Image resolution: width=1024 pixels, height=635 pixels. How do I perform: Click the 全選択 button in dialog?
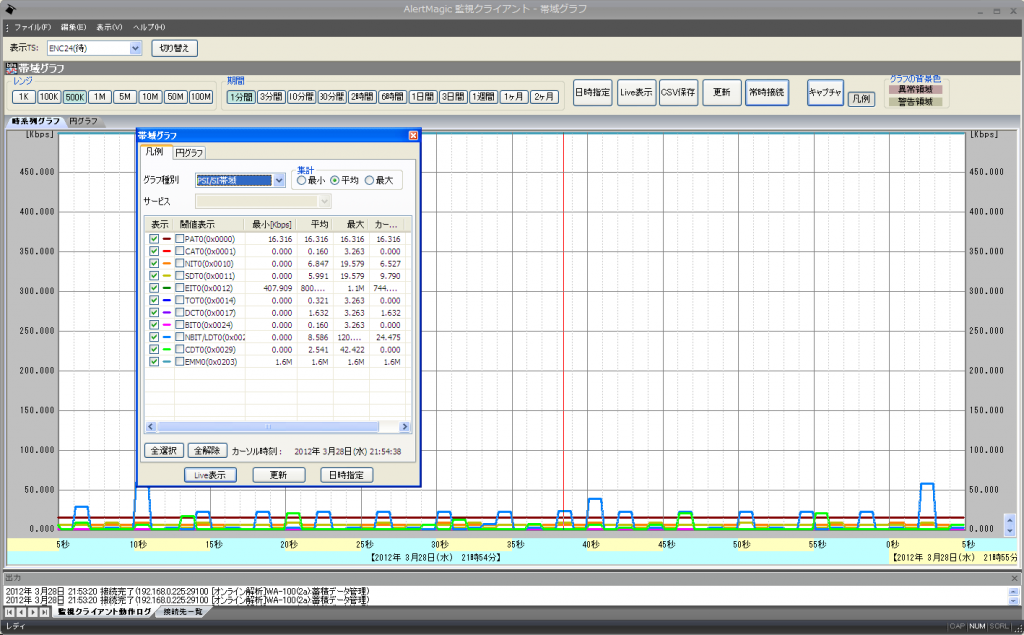coord(164,450)
